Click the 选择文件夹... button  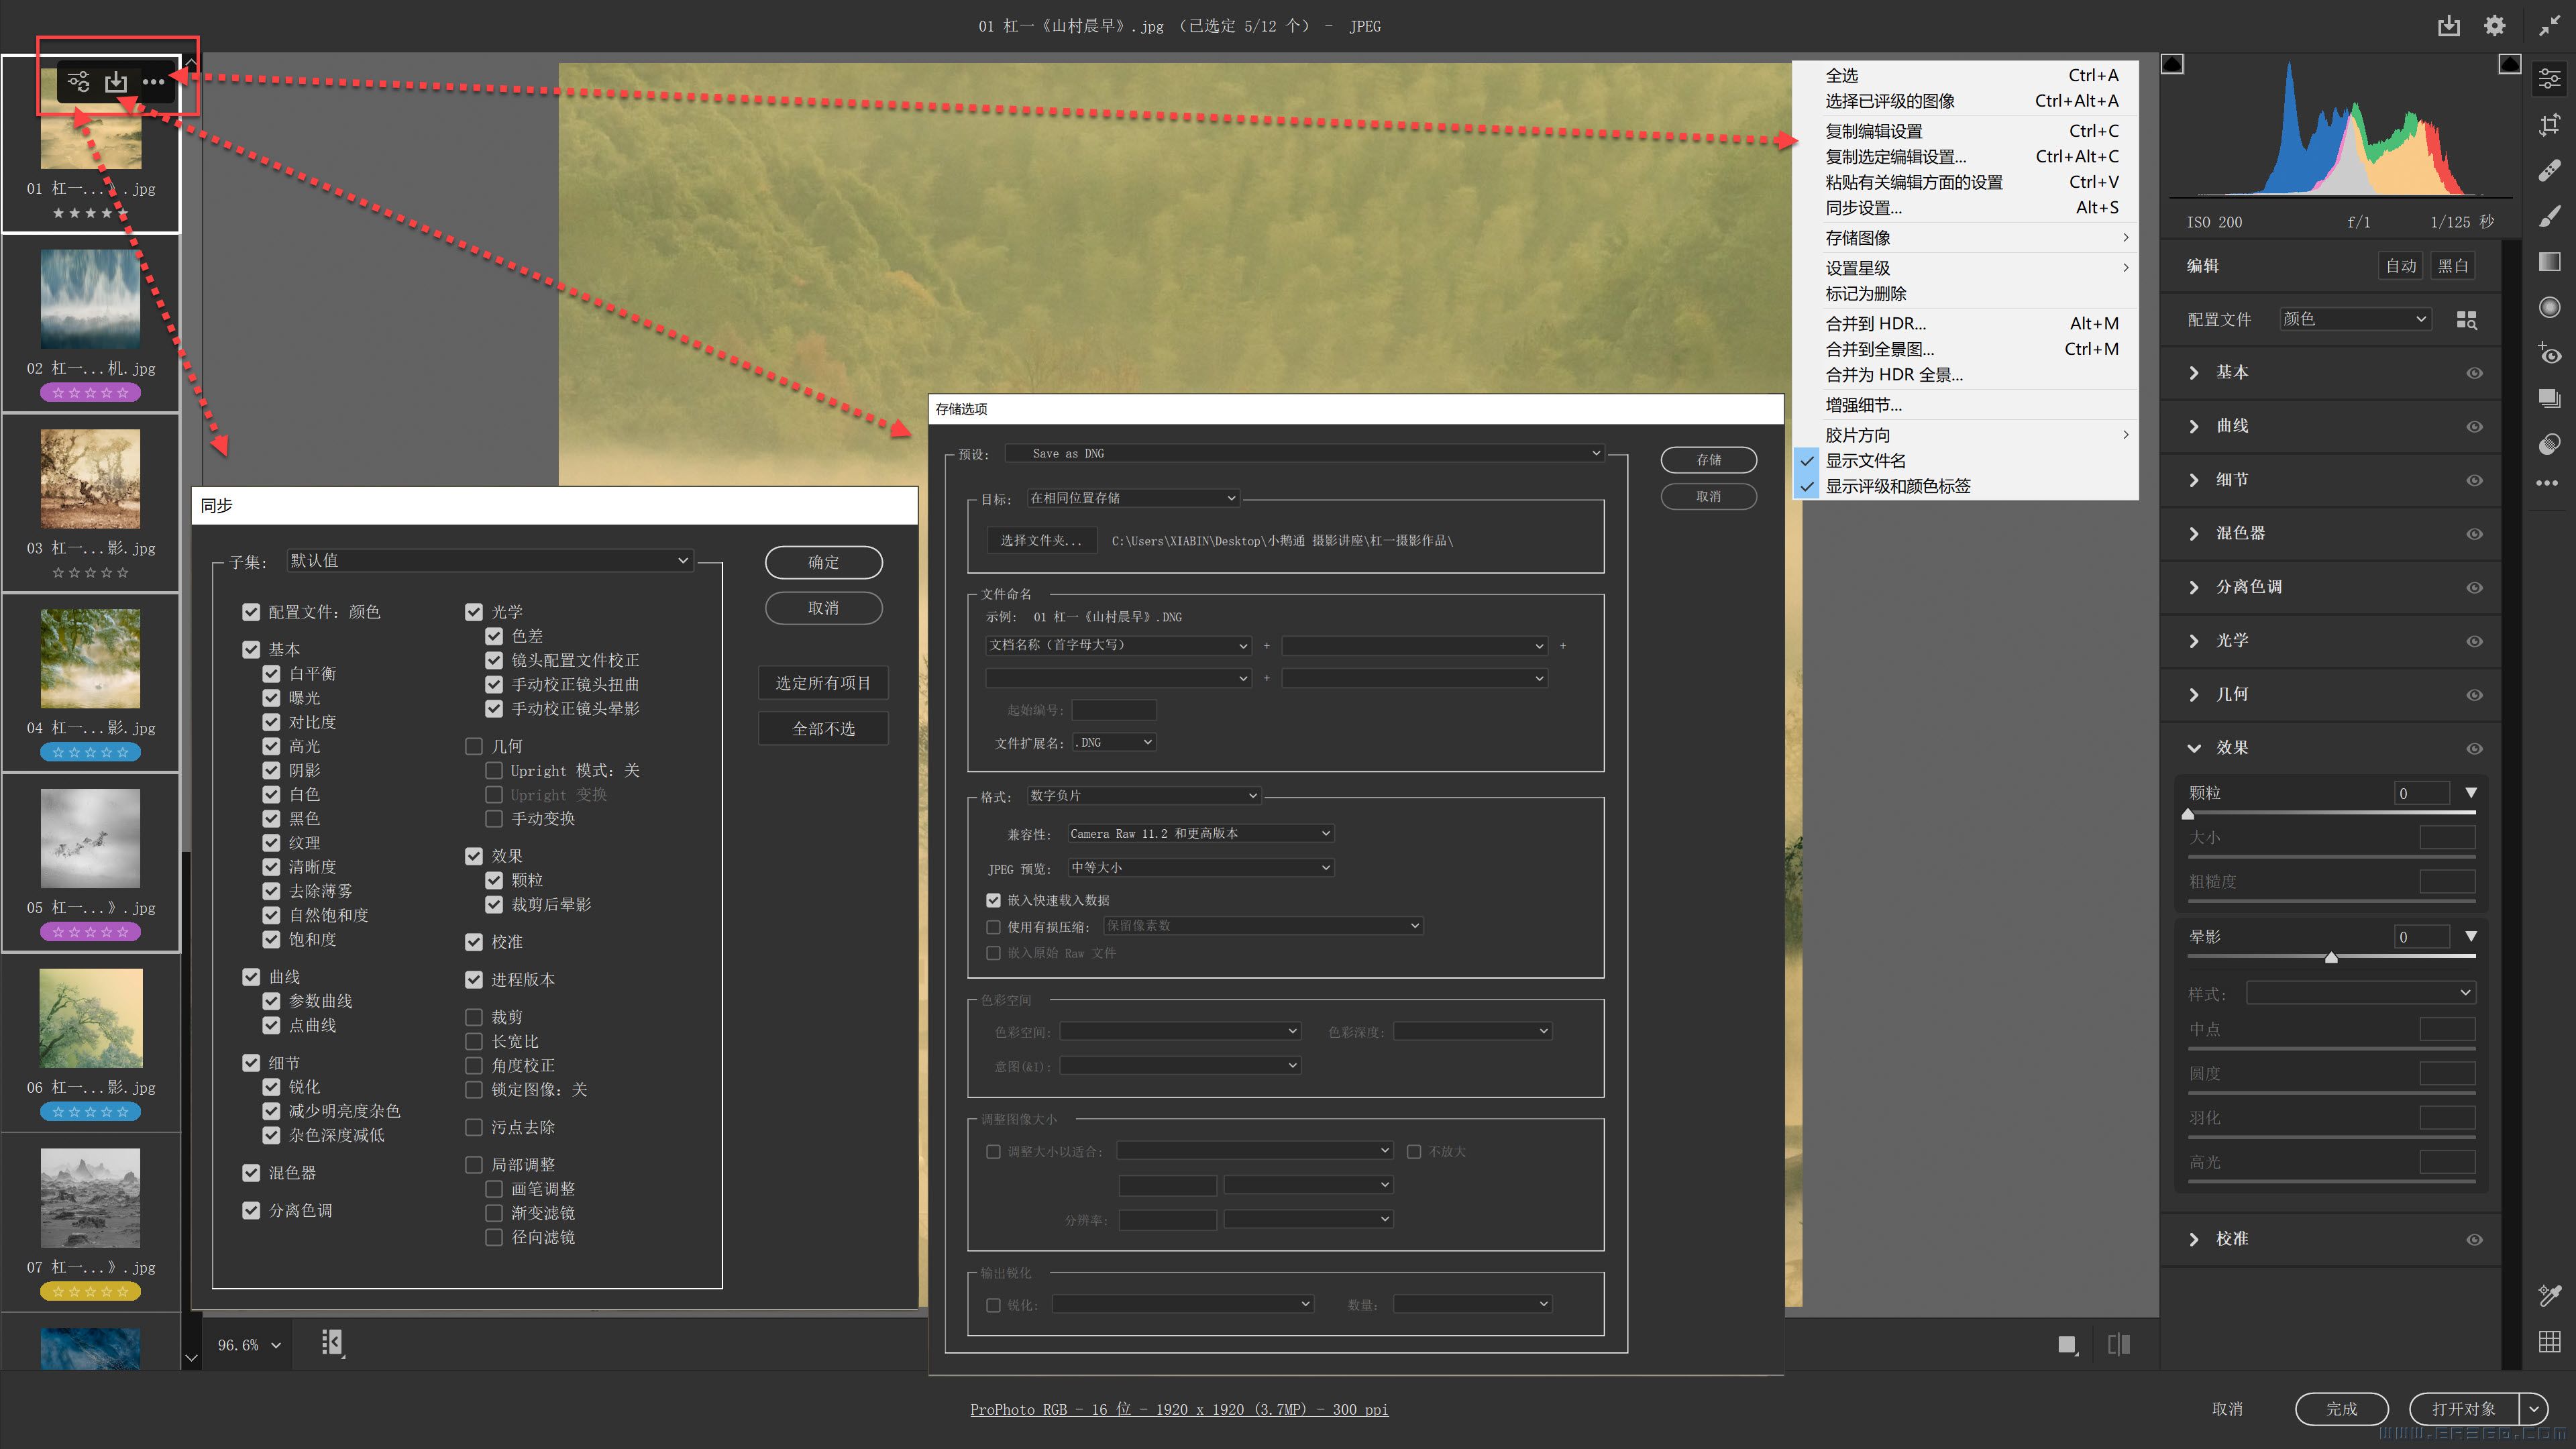click(1040, 541)
